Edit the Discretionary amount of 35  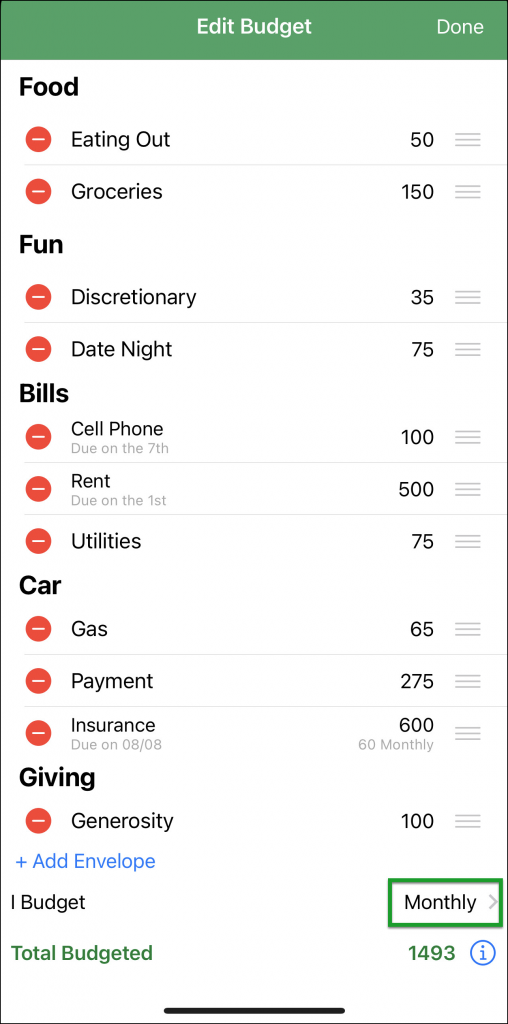click(422, 297)
